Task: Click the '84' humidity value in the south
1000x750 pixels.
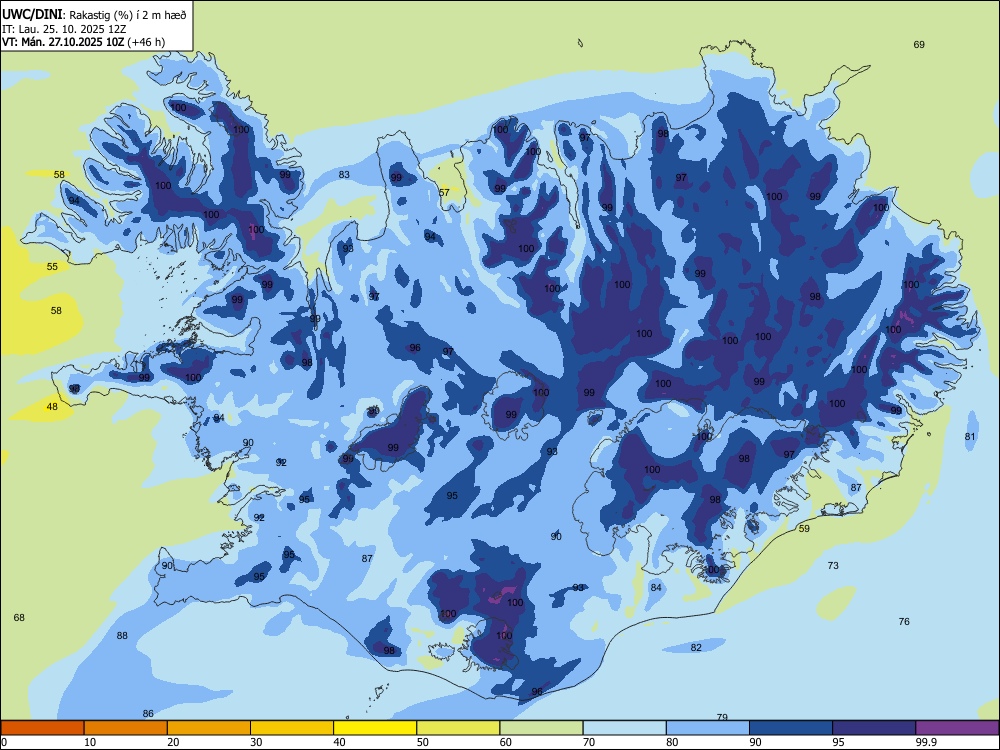Action: coord(656,587)
